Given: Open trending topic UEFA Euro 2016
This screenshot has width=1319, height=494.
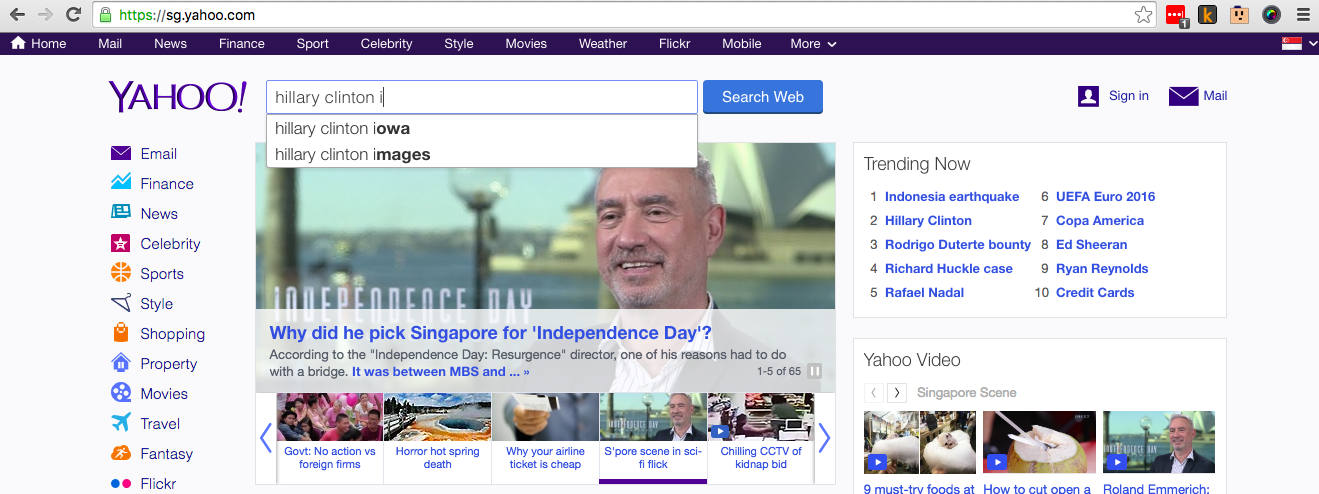Looking at the screenshot, I should pos(1105,196).
